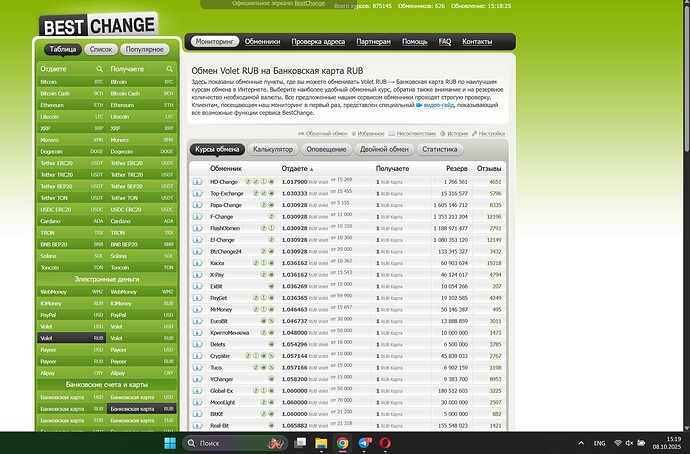Screen dimensions: 690x454
Task: Switch left panel to Список view
Action: coord(101,48)
